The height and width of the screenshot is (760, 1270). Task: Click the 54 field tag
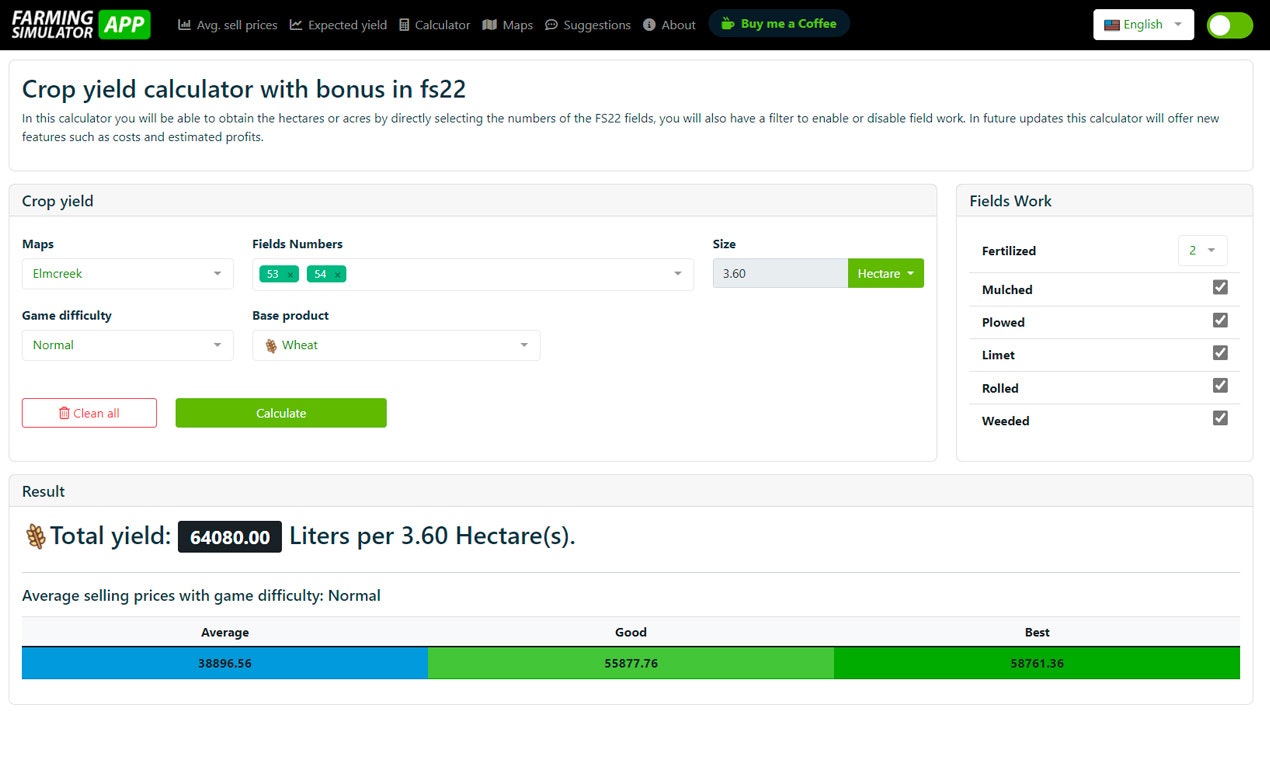(326, 274)
